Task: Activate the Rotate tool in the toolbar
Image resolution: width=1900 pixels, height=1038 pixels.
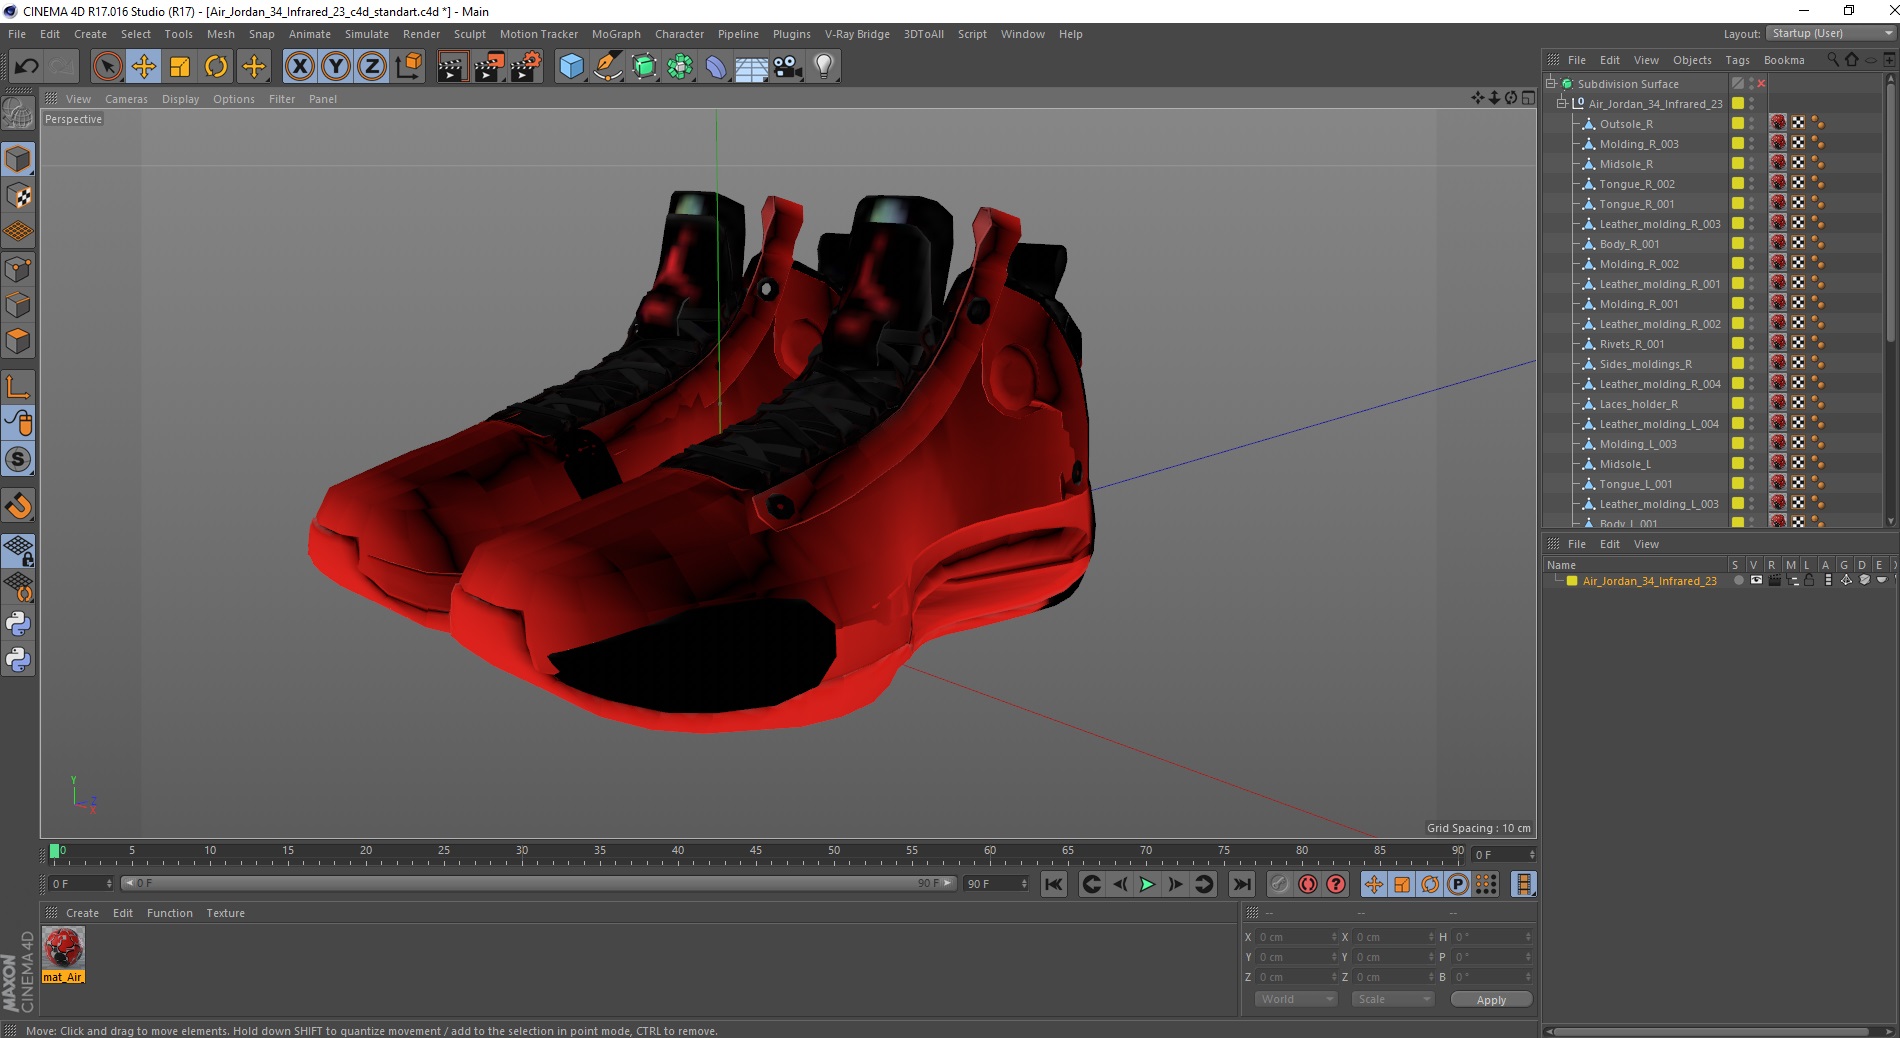Action: click(215, 67)
